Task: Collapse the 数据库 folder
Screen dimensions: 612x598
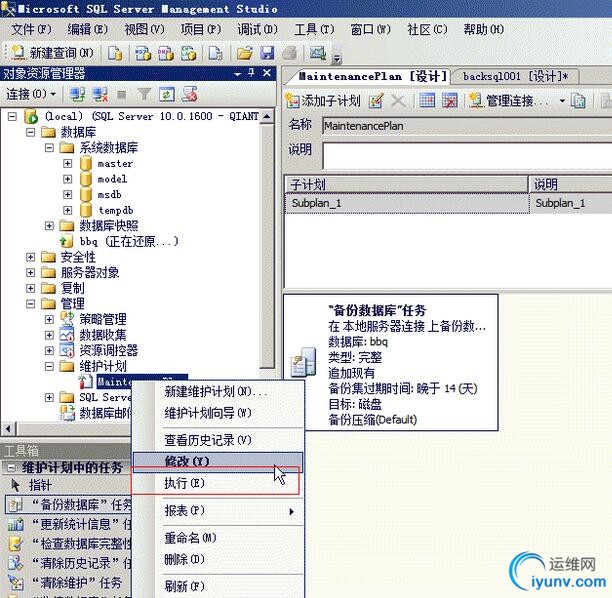Action: 30,132
